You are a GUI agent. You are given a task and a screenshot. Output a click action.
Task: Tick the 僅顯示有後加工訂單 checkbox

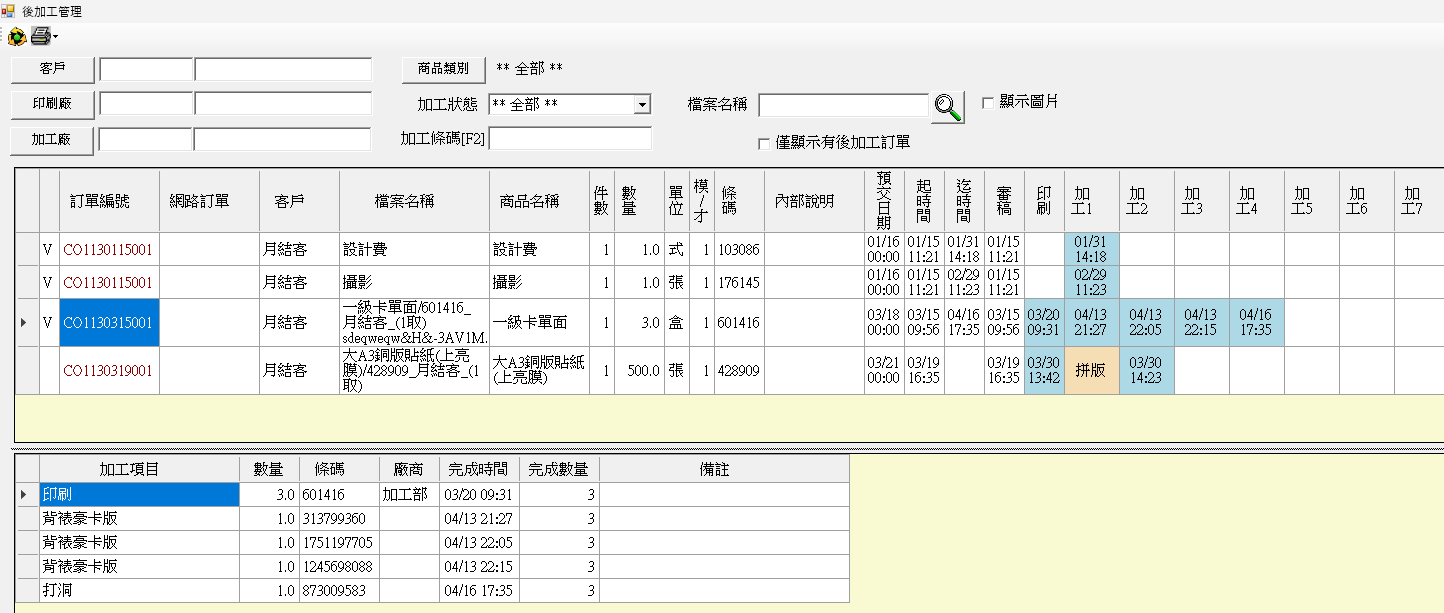tap(765, 143)
